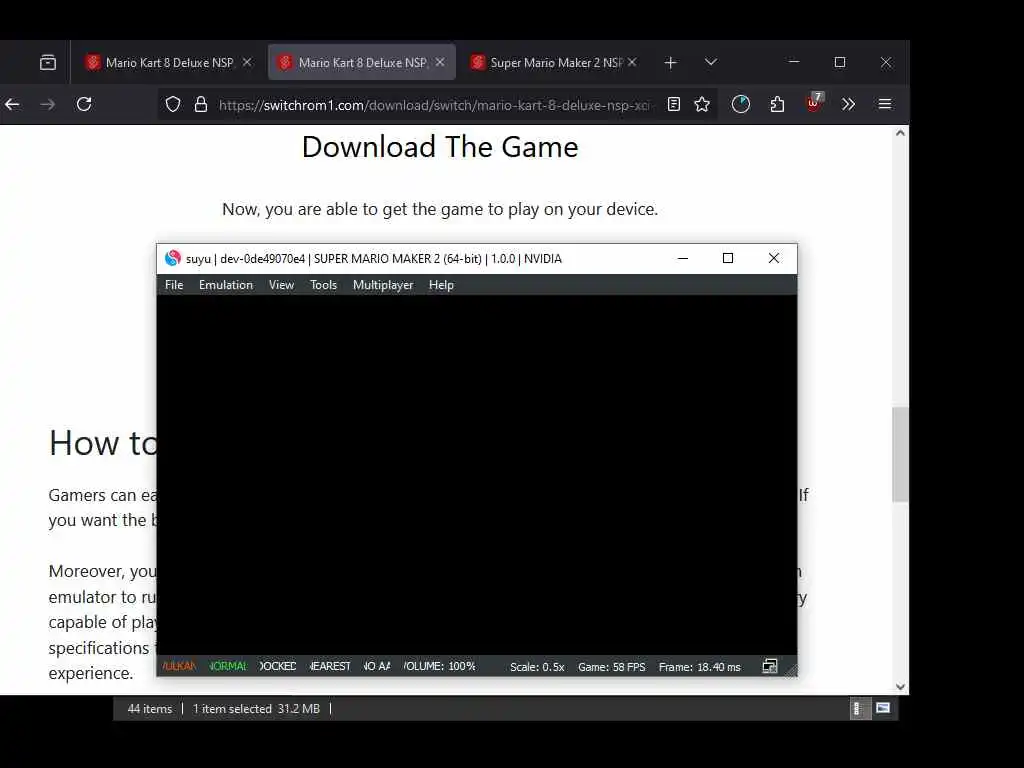Close the active Mario Kart 8 Deluxe tab
Image resolution: width=1024 pixels, height=768 pixels.
pyautogui.click(x=440, y=62)
